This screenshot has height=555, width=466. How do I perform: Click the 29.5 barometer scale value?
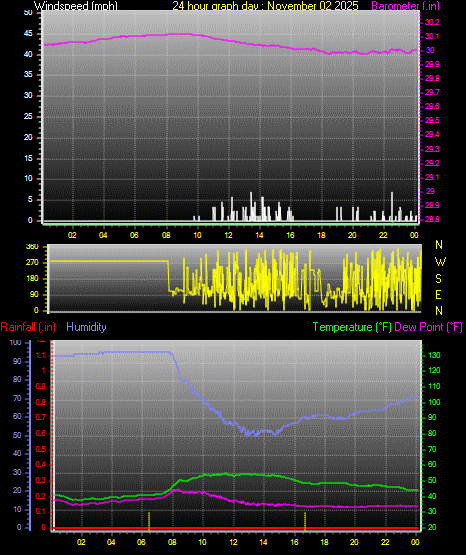(432, 121)
